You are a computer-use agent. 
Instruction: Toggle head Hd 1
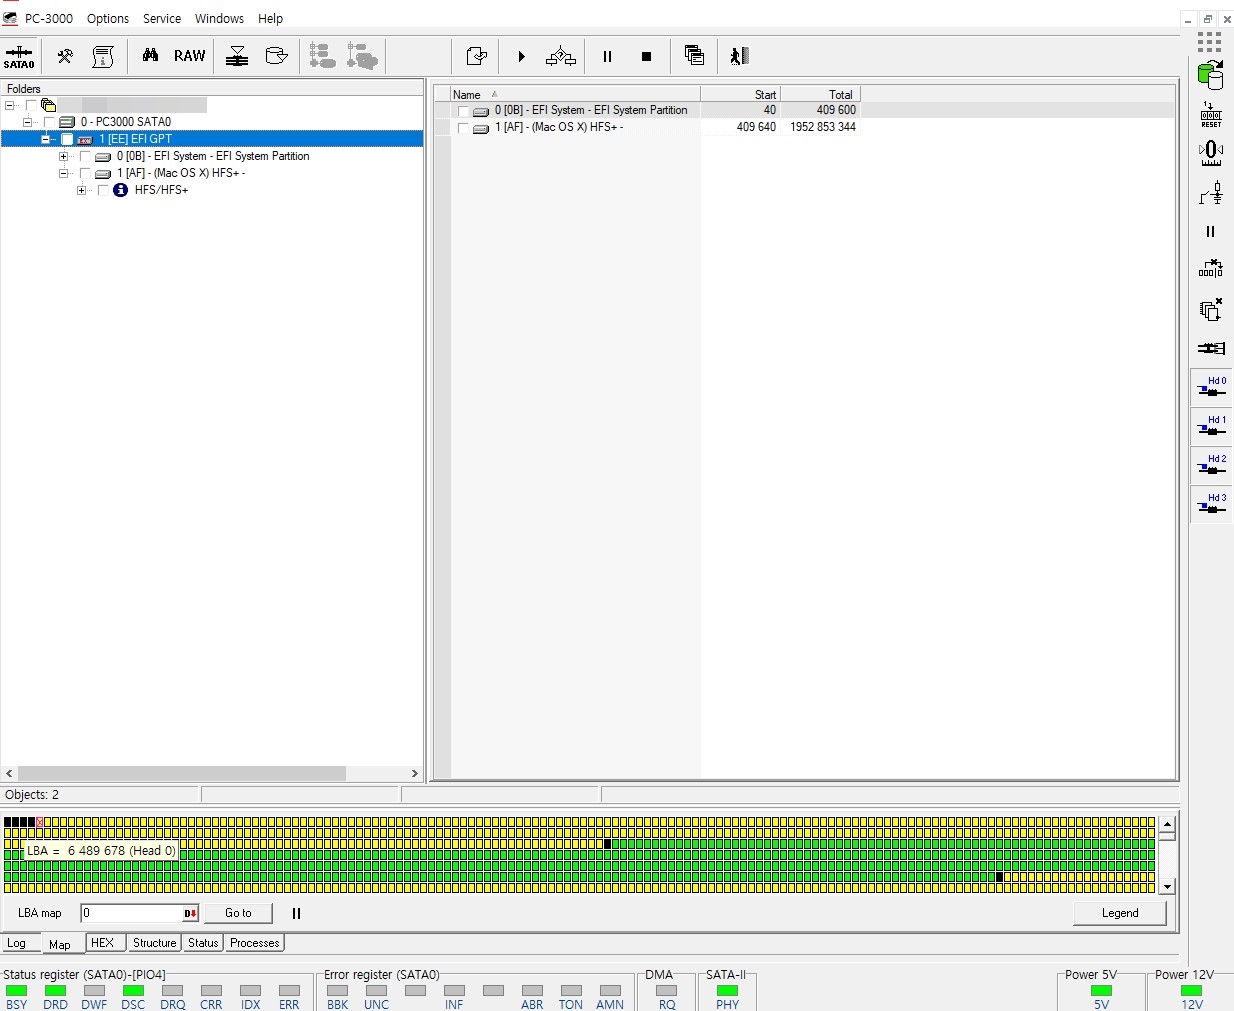click(x=1211, y=426)
